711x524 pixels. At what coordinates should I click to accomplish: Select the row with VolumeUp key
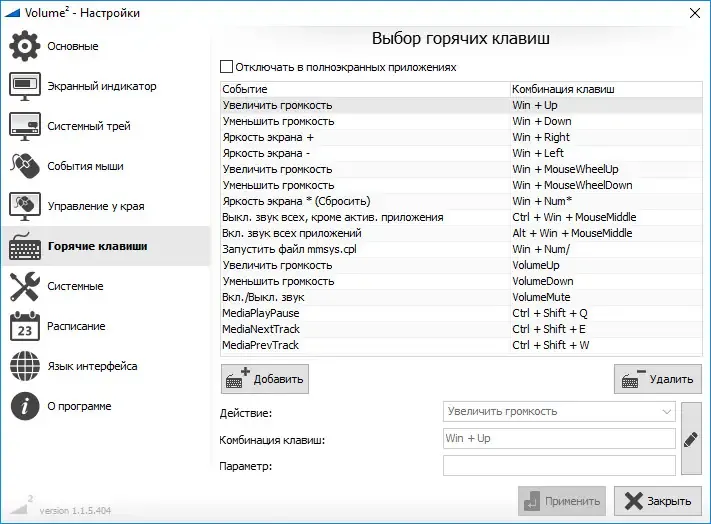(x=462, y=265)
